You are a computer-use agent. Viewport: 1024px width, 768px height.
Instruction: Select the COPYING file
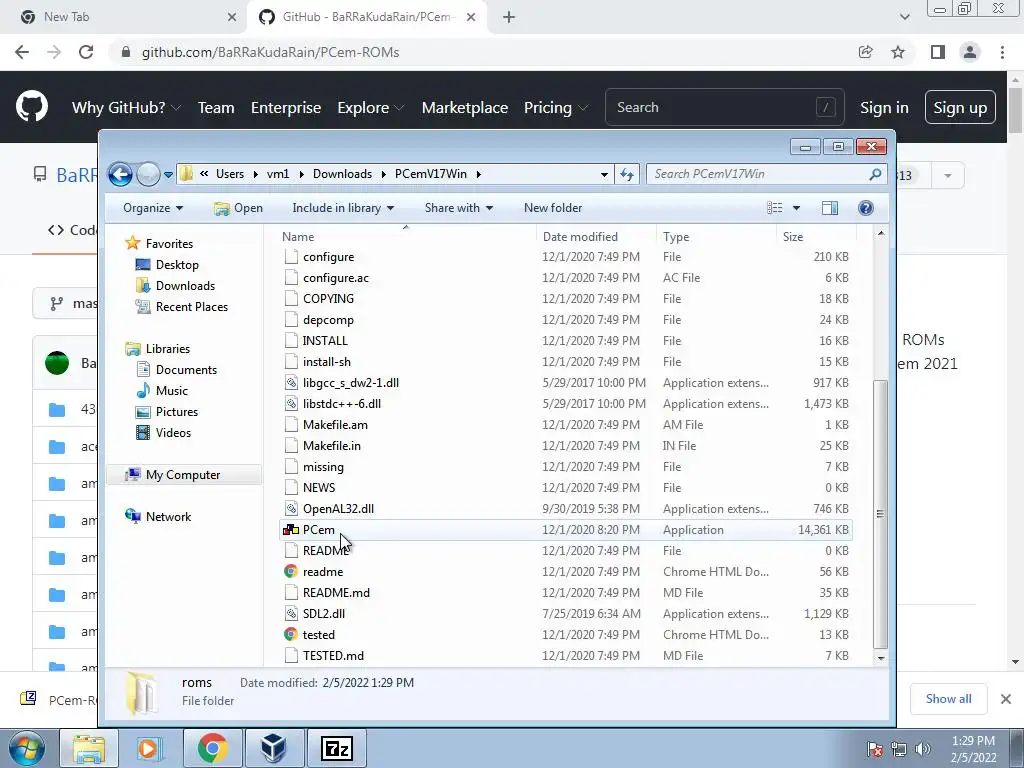click(x=328, y=298)
